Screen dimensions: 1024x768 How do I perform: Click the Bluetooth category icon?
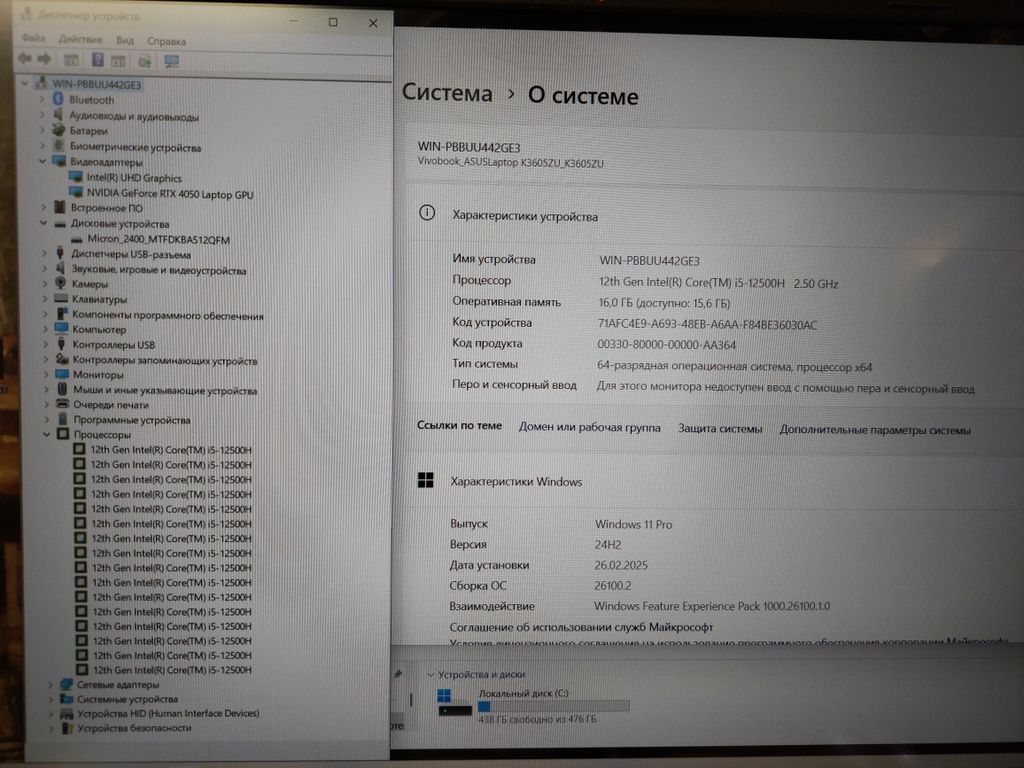[57, 99]
